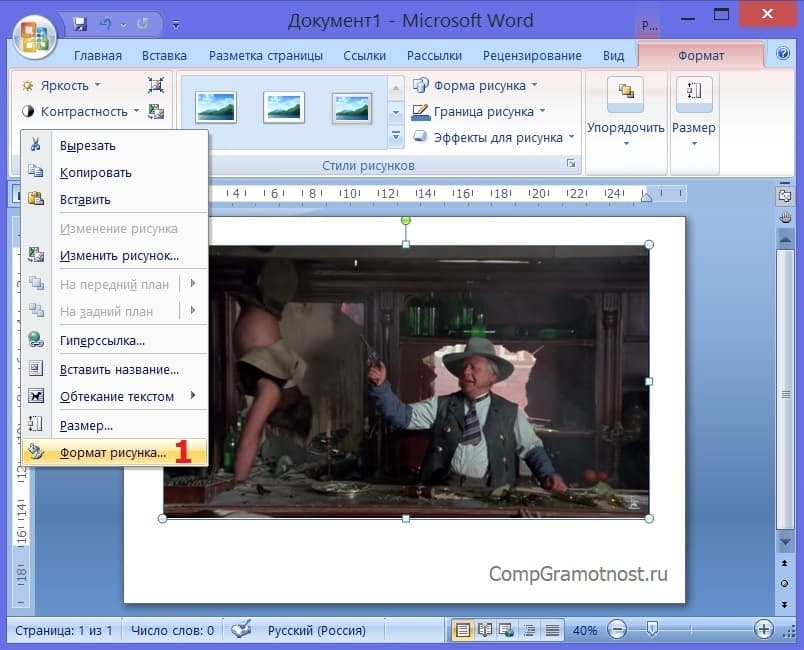Viewport: 804px width, 650px height.
Task: Switch to Outline view
Action: pyautogui.click(x=529, y=629)
